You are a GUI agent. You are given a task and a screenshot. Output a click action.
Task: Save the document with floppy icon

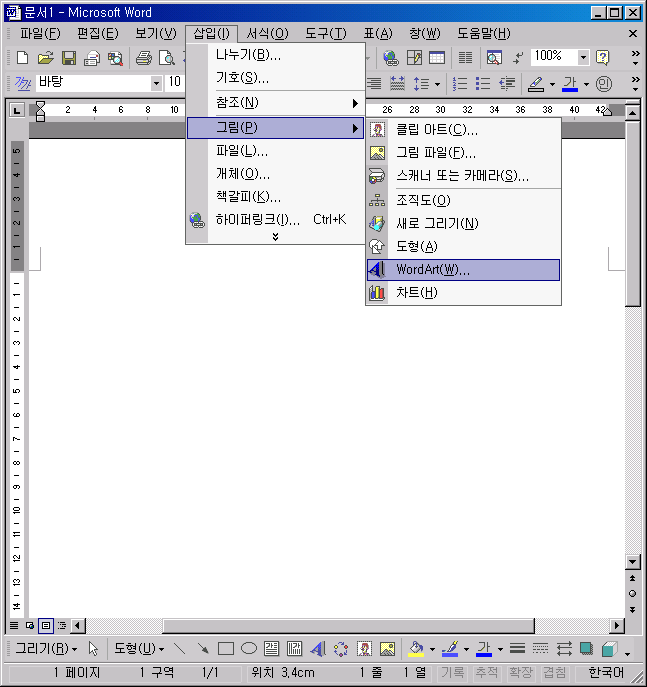point(69,58)
